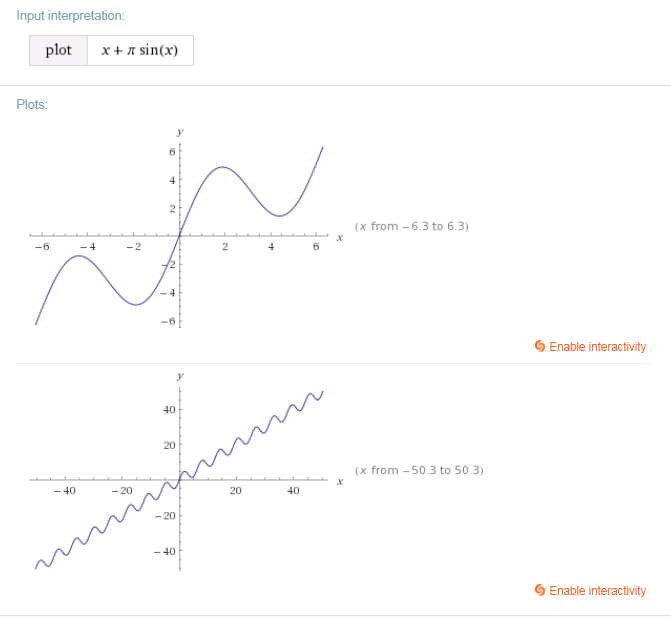Click the "Plots:" section heading
The width and height of the screenshot is (671, 617).
(x=32, y=104)
